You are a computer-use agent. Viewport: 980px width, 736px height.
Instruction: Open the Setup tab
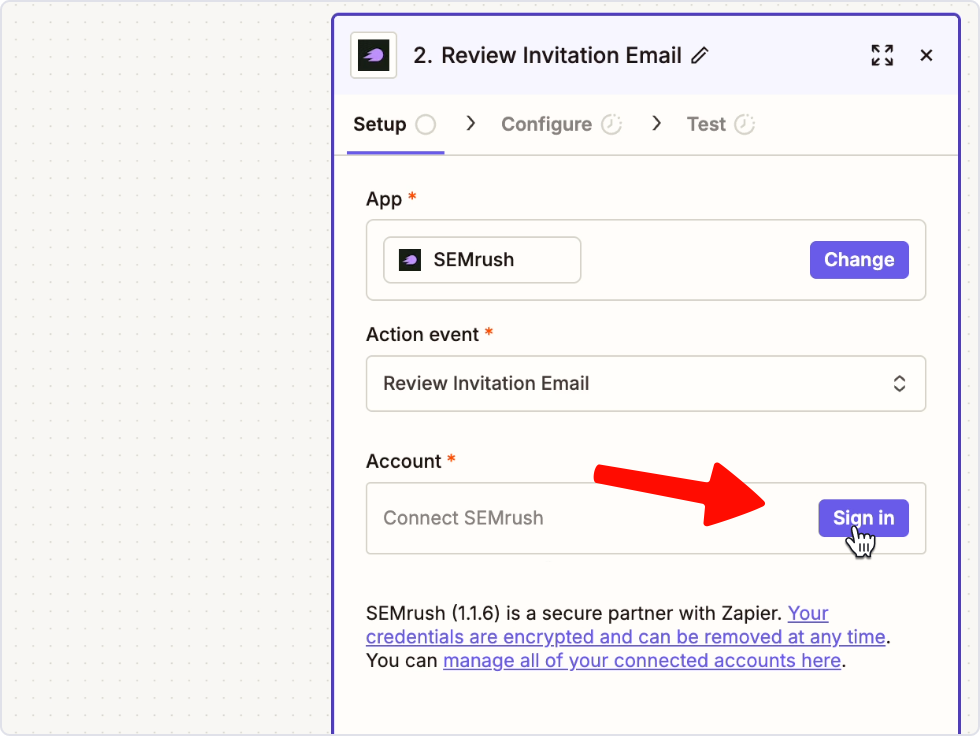coord(395,124)
